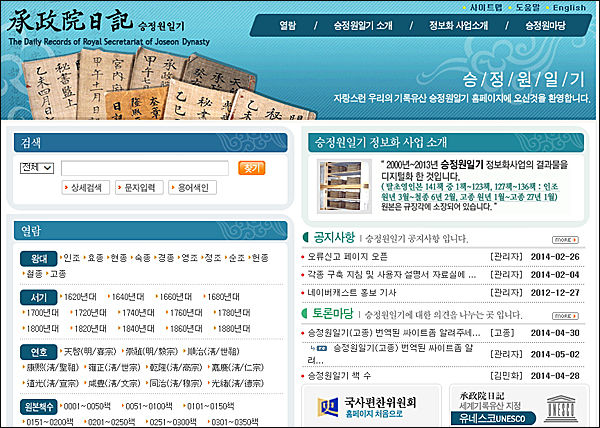
Task: Open the 승정원일기 소개 menu
Action: pyautogui.click(x=363, y=26)
